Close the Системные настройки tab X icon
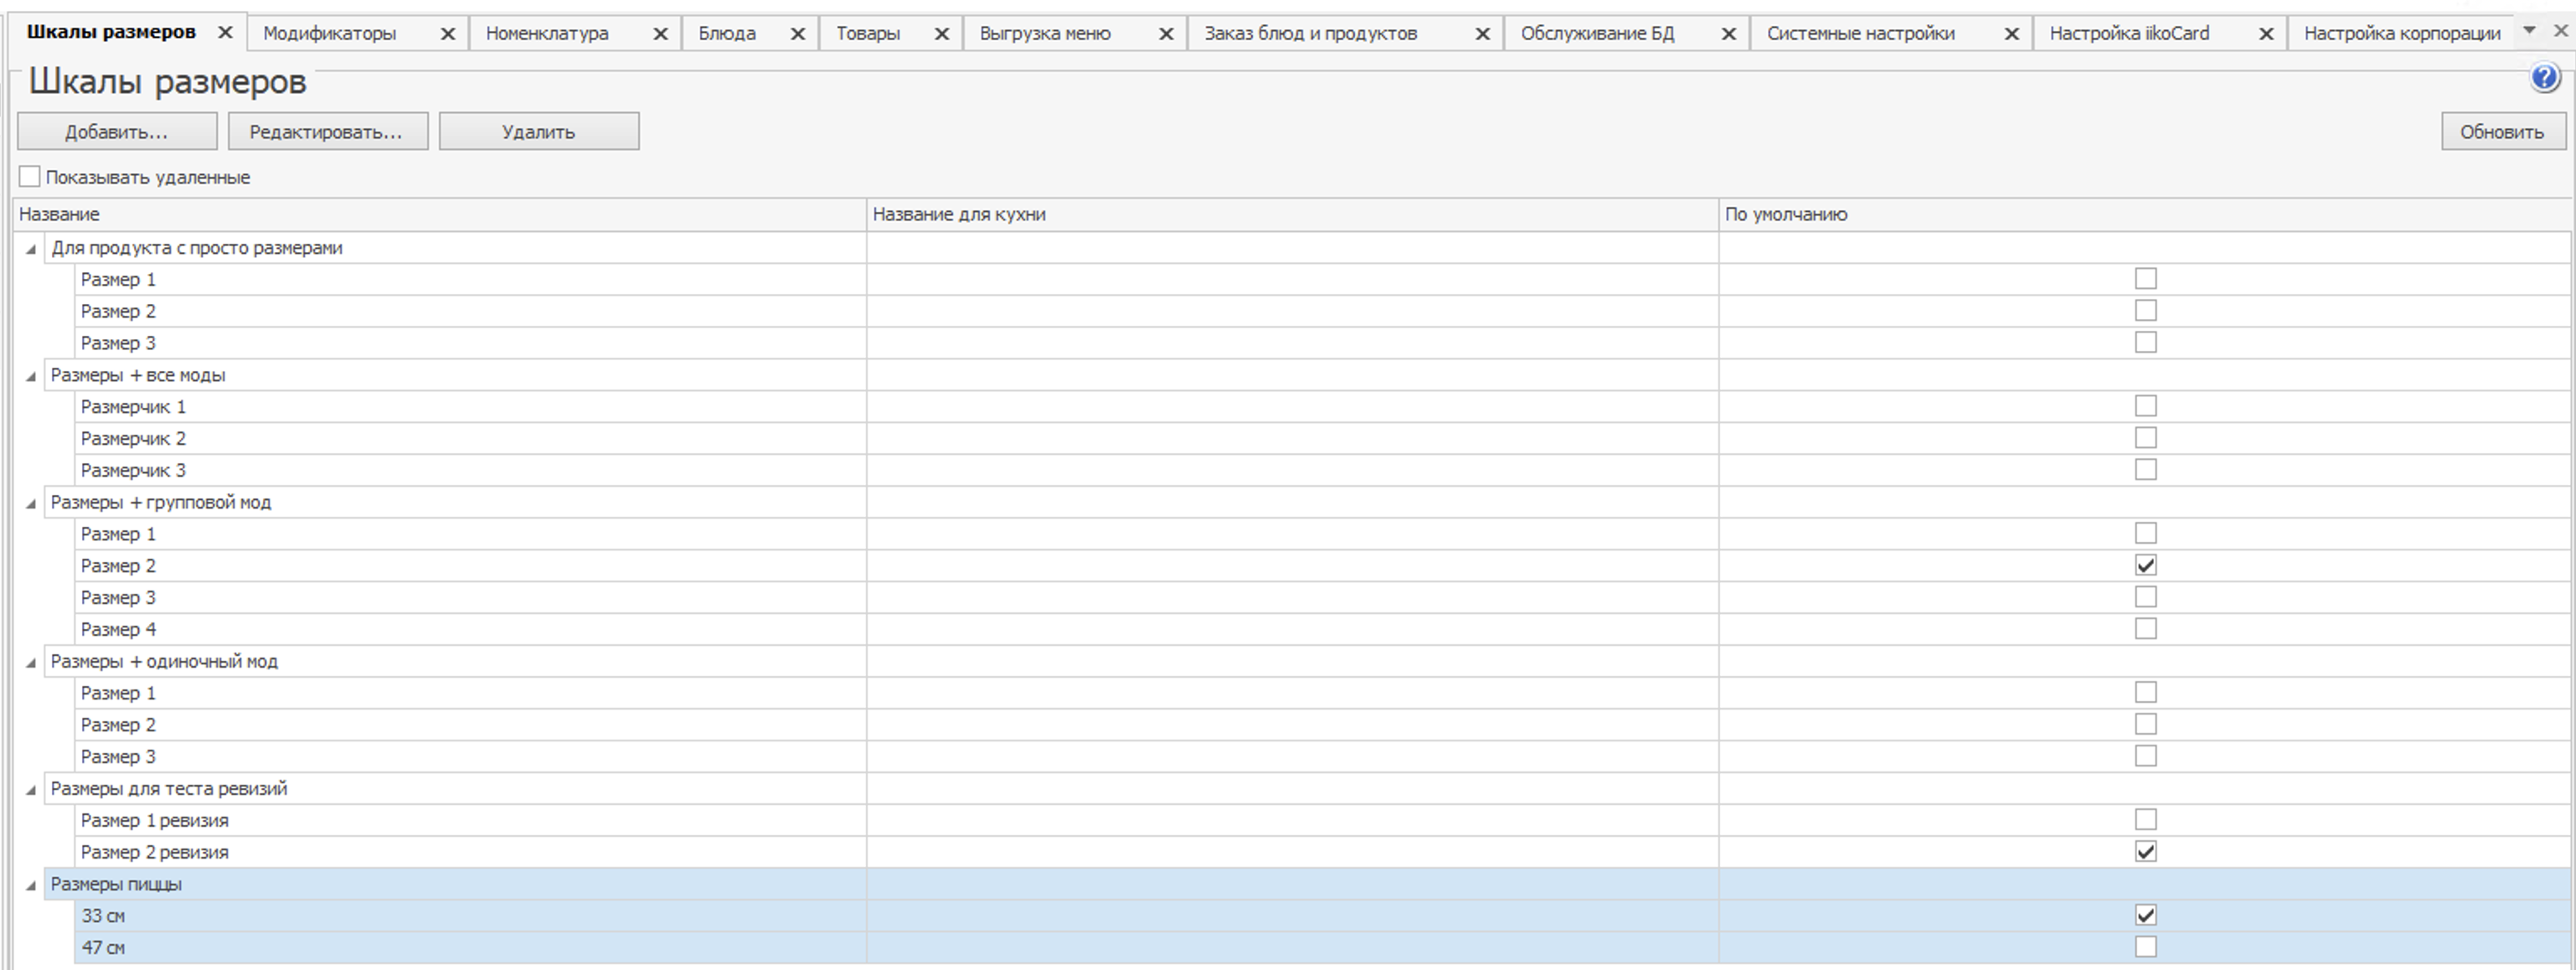 (x=2011, y=34)
